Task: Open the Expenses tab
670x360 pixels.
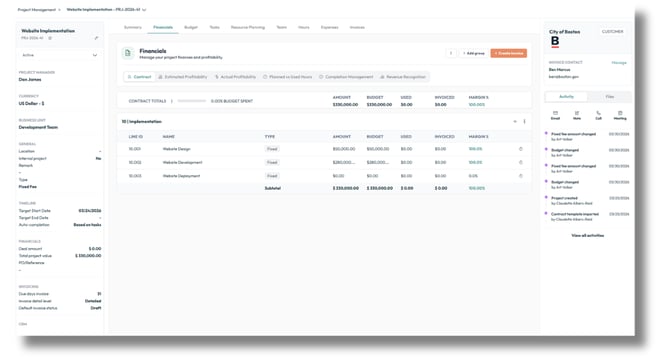Action: coord(329,27)
